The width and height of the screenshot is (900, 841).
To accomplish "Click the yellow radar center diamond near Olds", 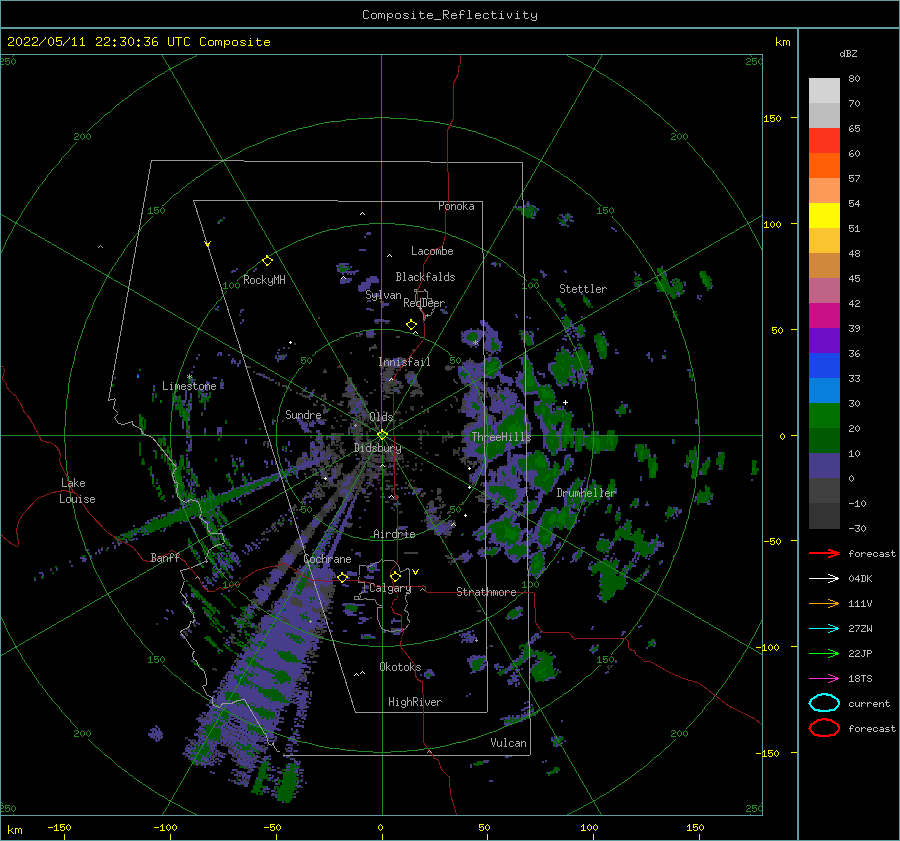I will pyautogui.click(x=382, y=435).
